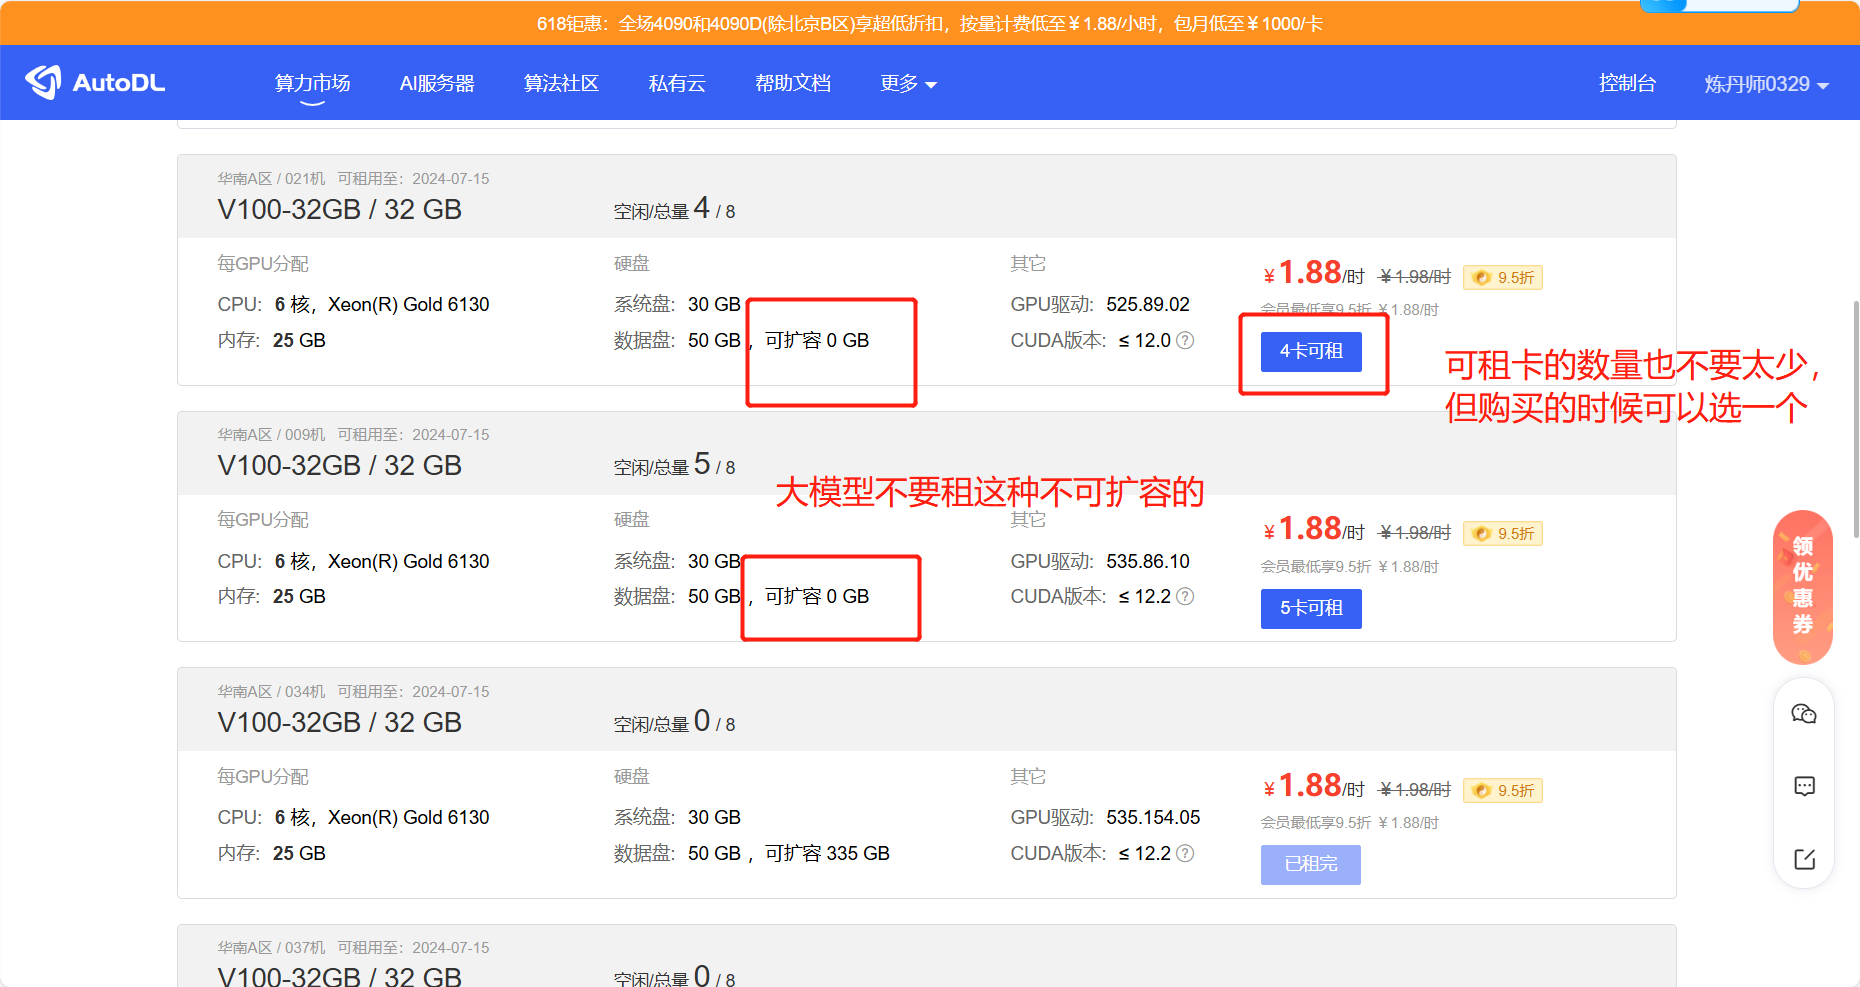The image size is (1860, 987).
Task: Click '会员最低享9.5折' text in the 009机 card
Action: (x=1316, y=566)
